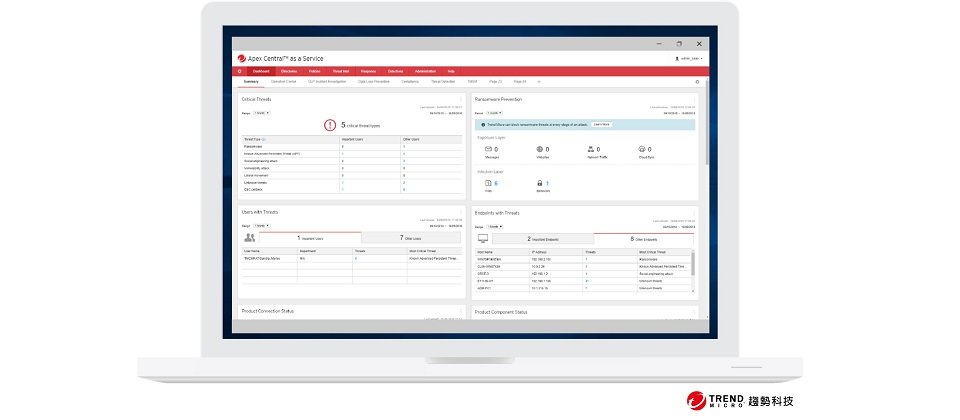Click the Messages envelope icon

tap(488, 149)
